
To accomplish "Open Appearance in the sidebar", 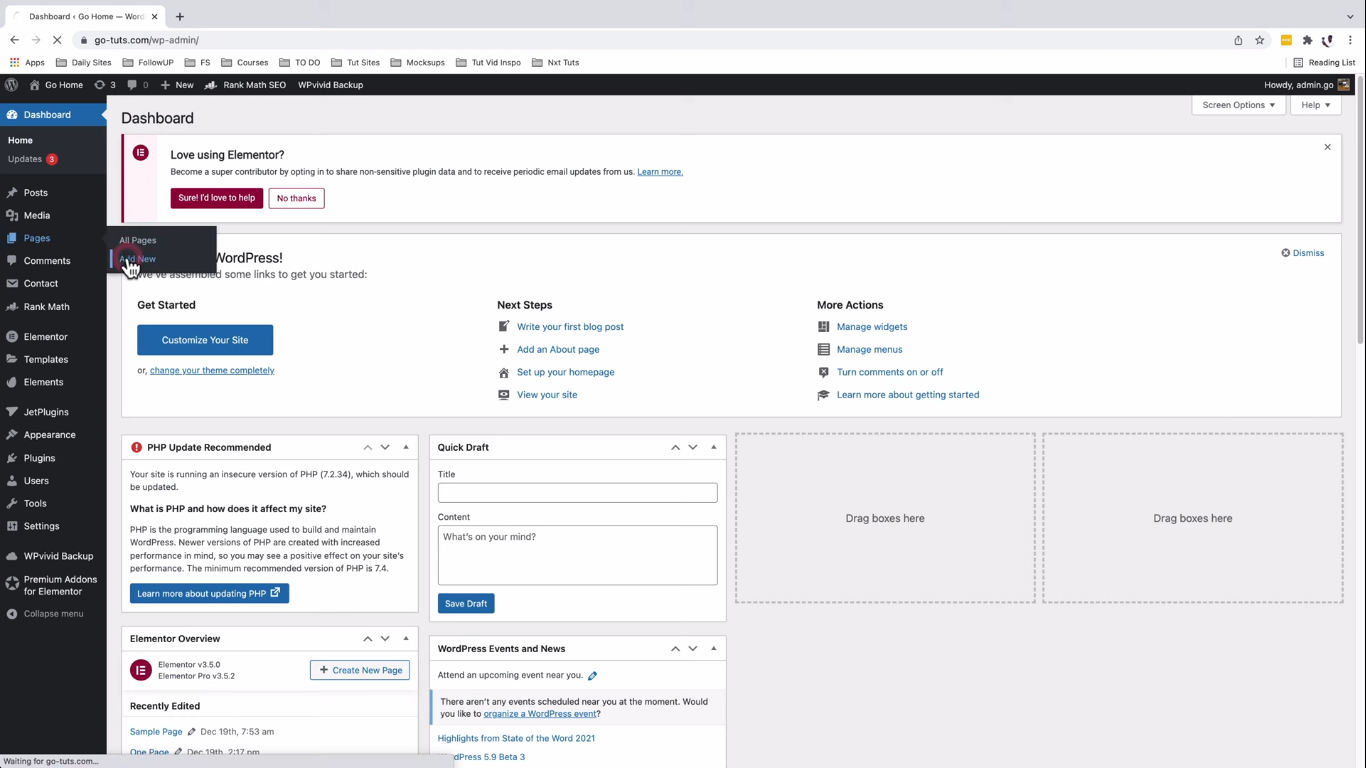I will point(50,435).
